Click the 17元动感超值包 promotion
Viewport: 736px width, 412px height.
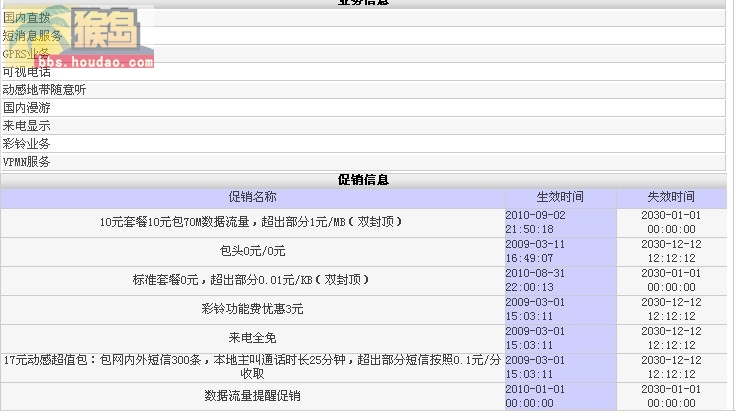253,367
